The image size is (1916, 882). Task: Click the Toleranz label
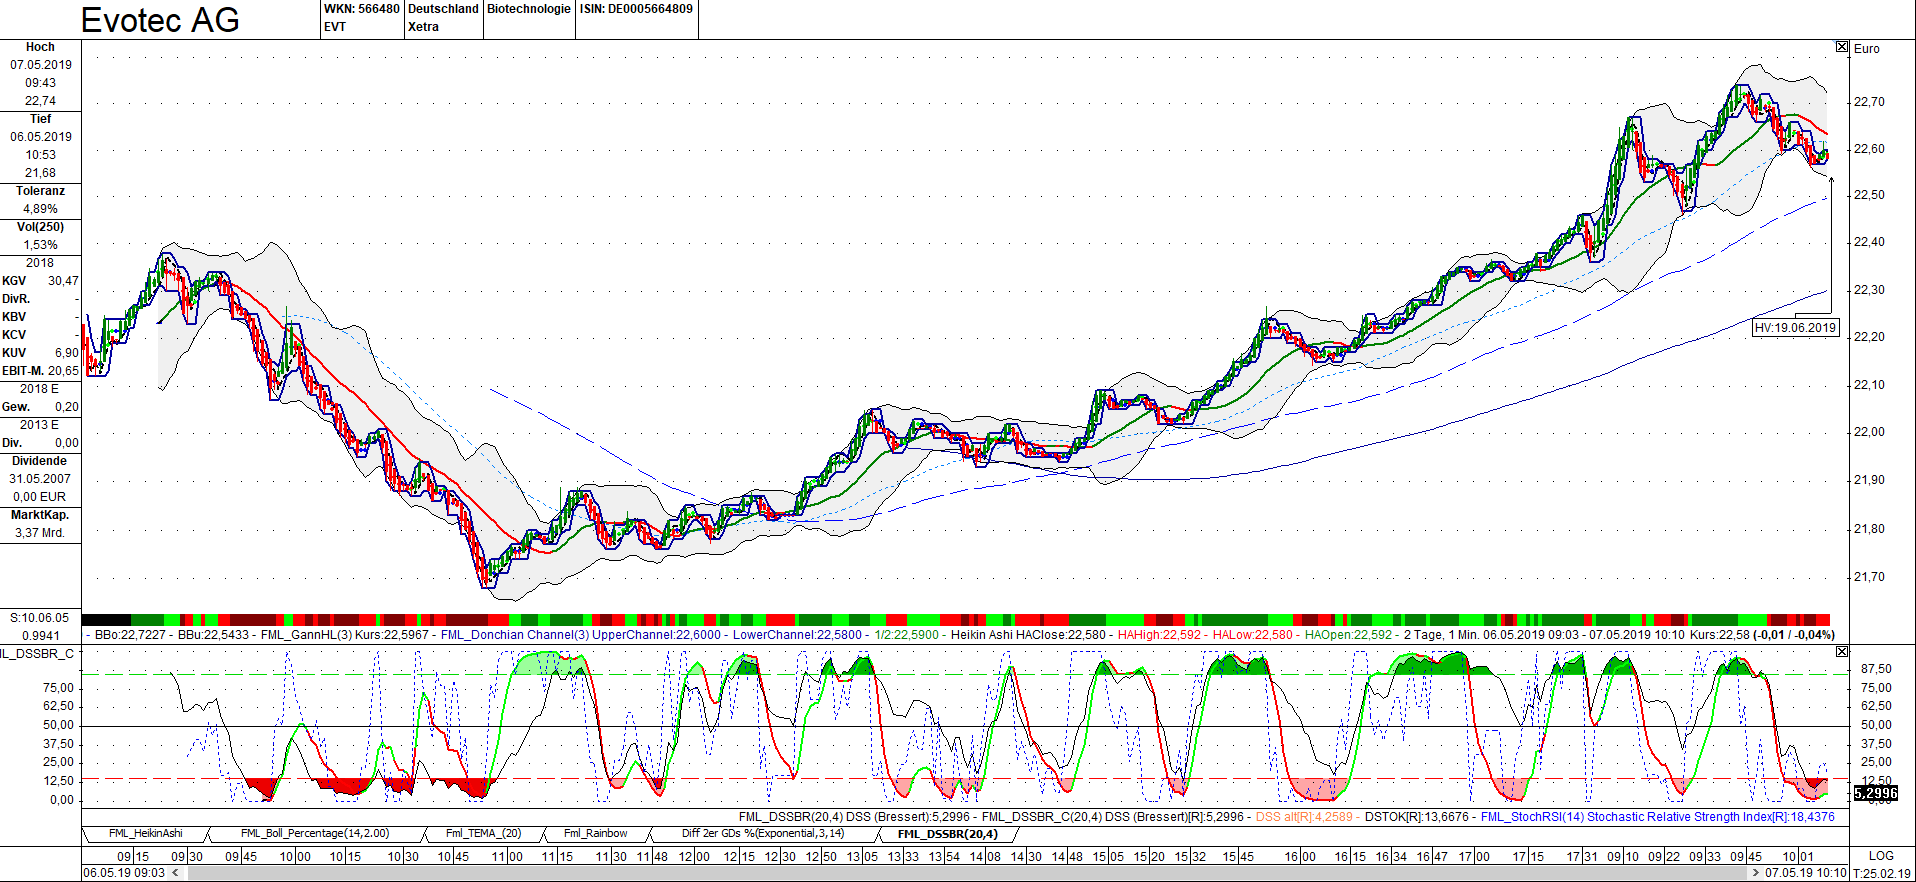(40, 191)
